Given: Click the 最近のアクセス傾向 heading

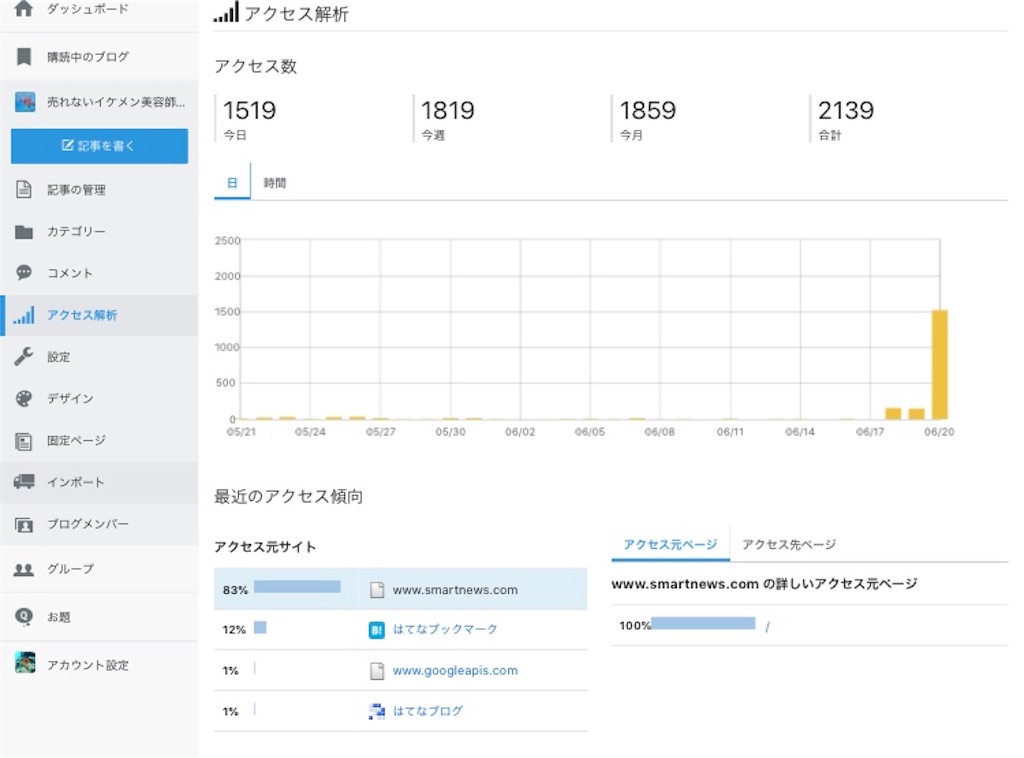Looking at the screenshot, I should (x=289, y=497).
